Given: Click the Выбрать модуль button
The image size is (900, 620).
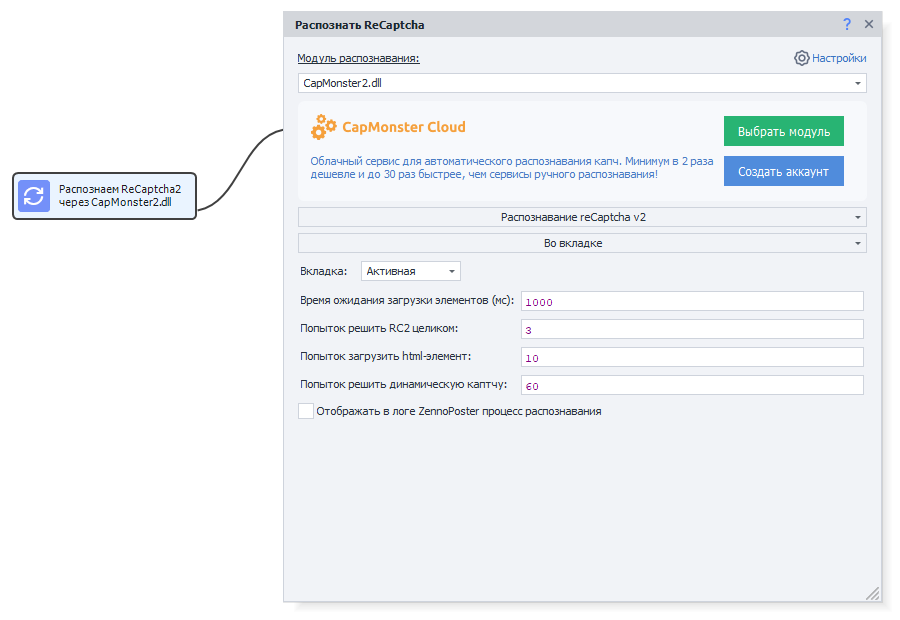Looking at the screenshot, I should [x=783, y=131].
